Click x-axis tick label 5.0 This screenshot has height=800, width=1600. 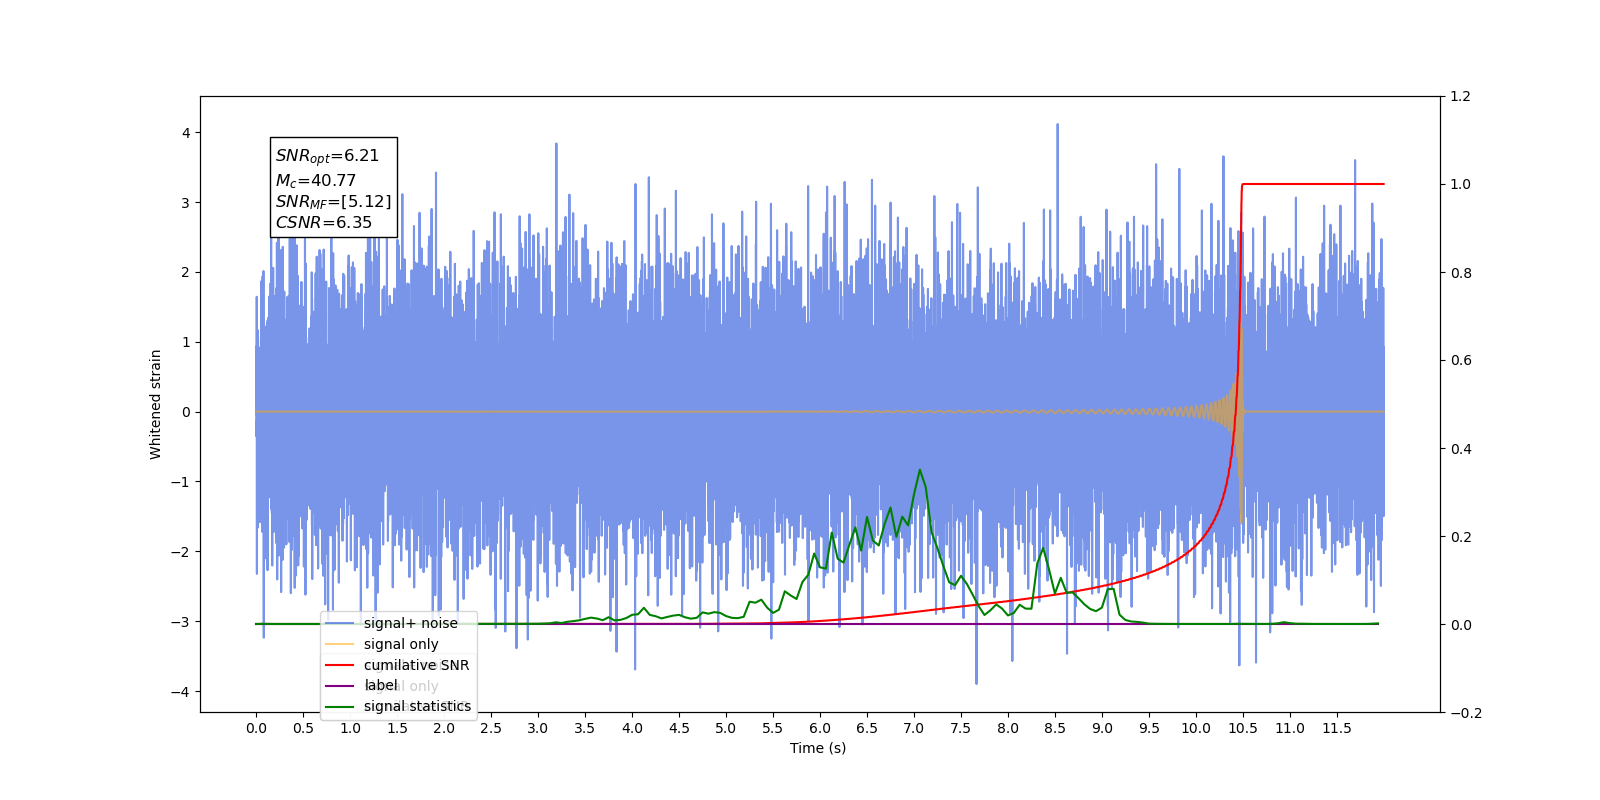click(726, 728)
